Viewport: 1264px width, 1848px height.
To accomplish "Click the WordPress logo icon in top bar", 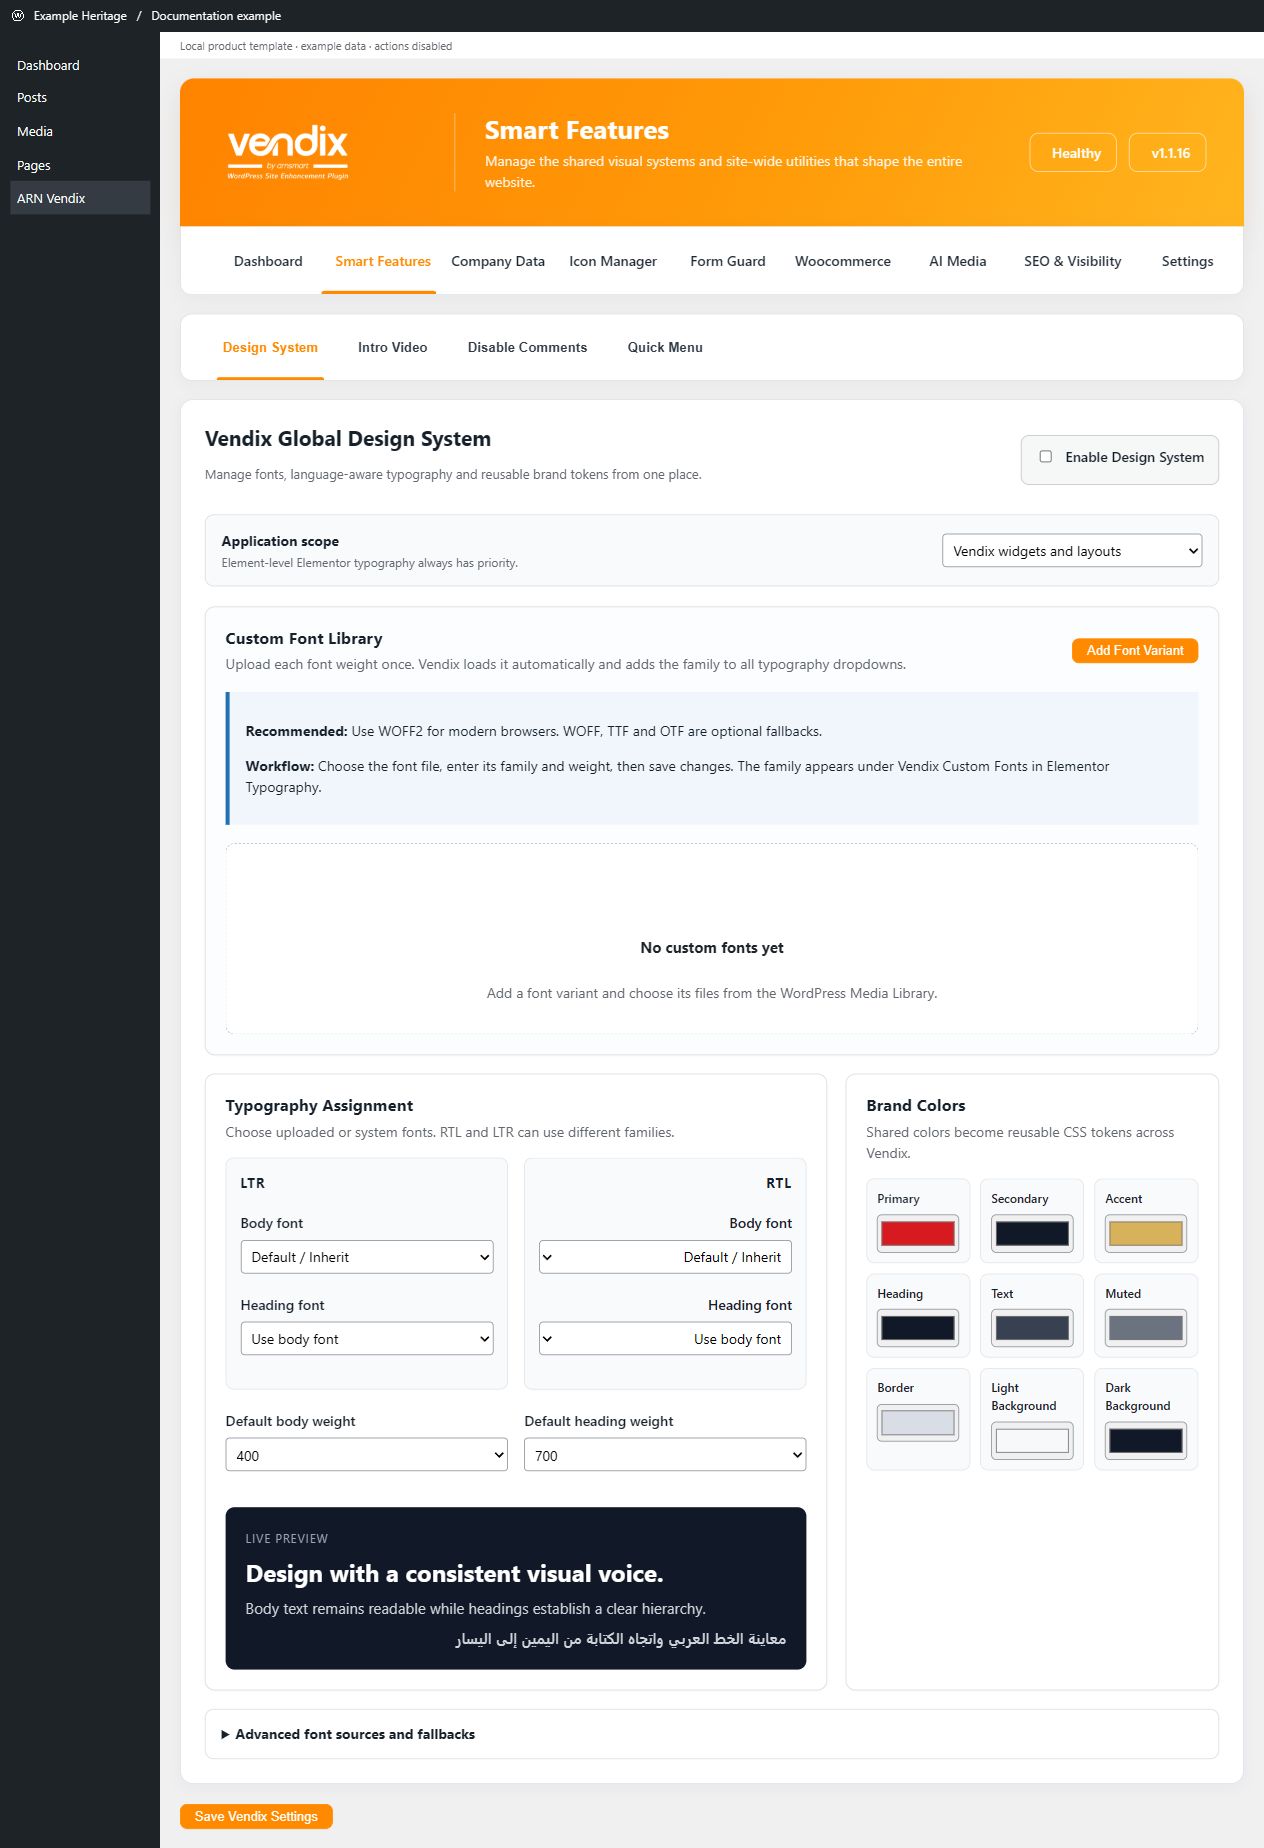I will (x=17, y=15).
